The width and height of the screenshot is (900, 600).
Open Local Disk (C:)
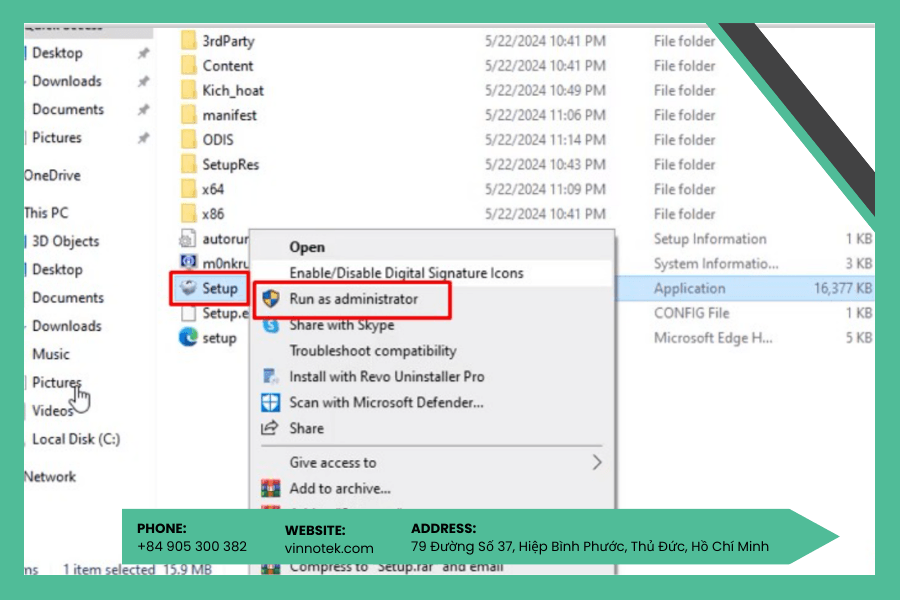coord(76,439)
